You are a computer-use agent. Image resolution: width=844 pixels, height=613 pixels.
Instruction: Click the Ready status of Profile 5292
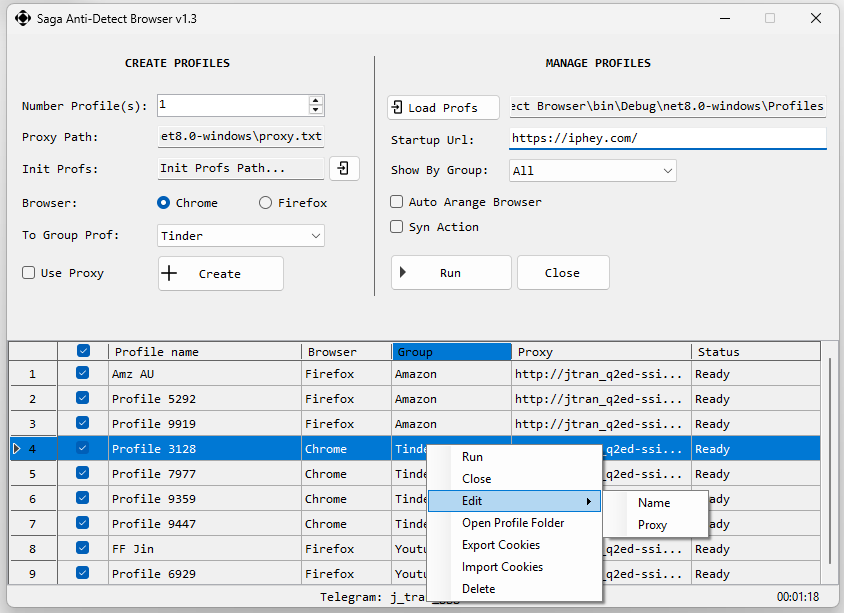click(x=756, y=399)
